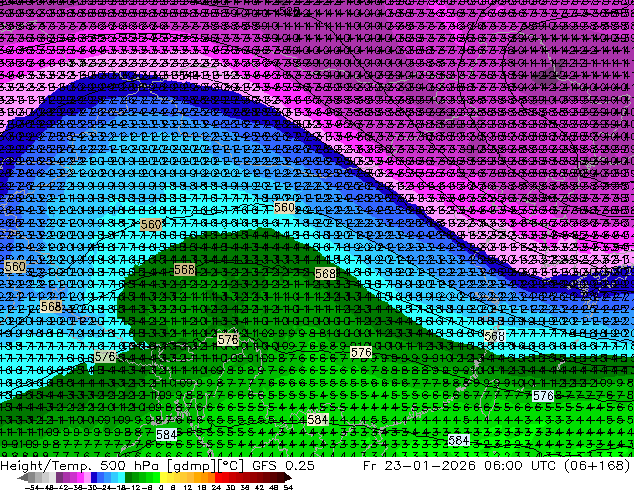Click the "[°C]" unit label
This screenshot has height=490, width=634.
coord(231,466)
